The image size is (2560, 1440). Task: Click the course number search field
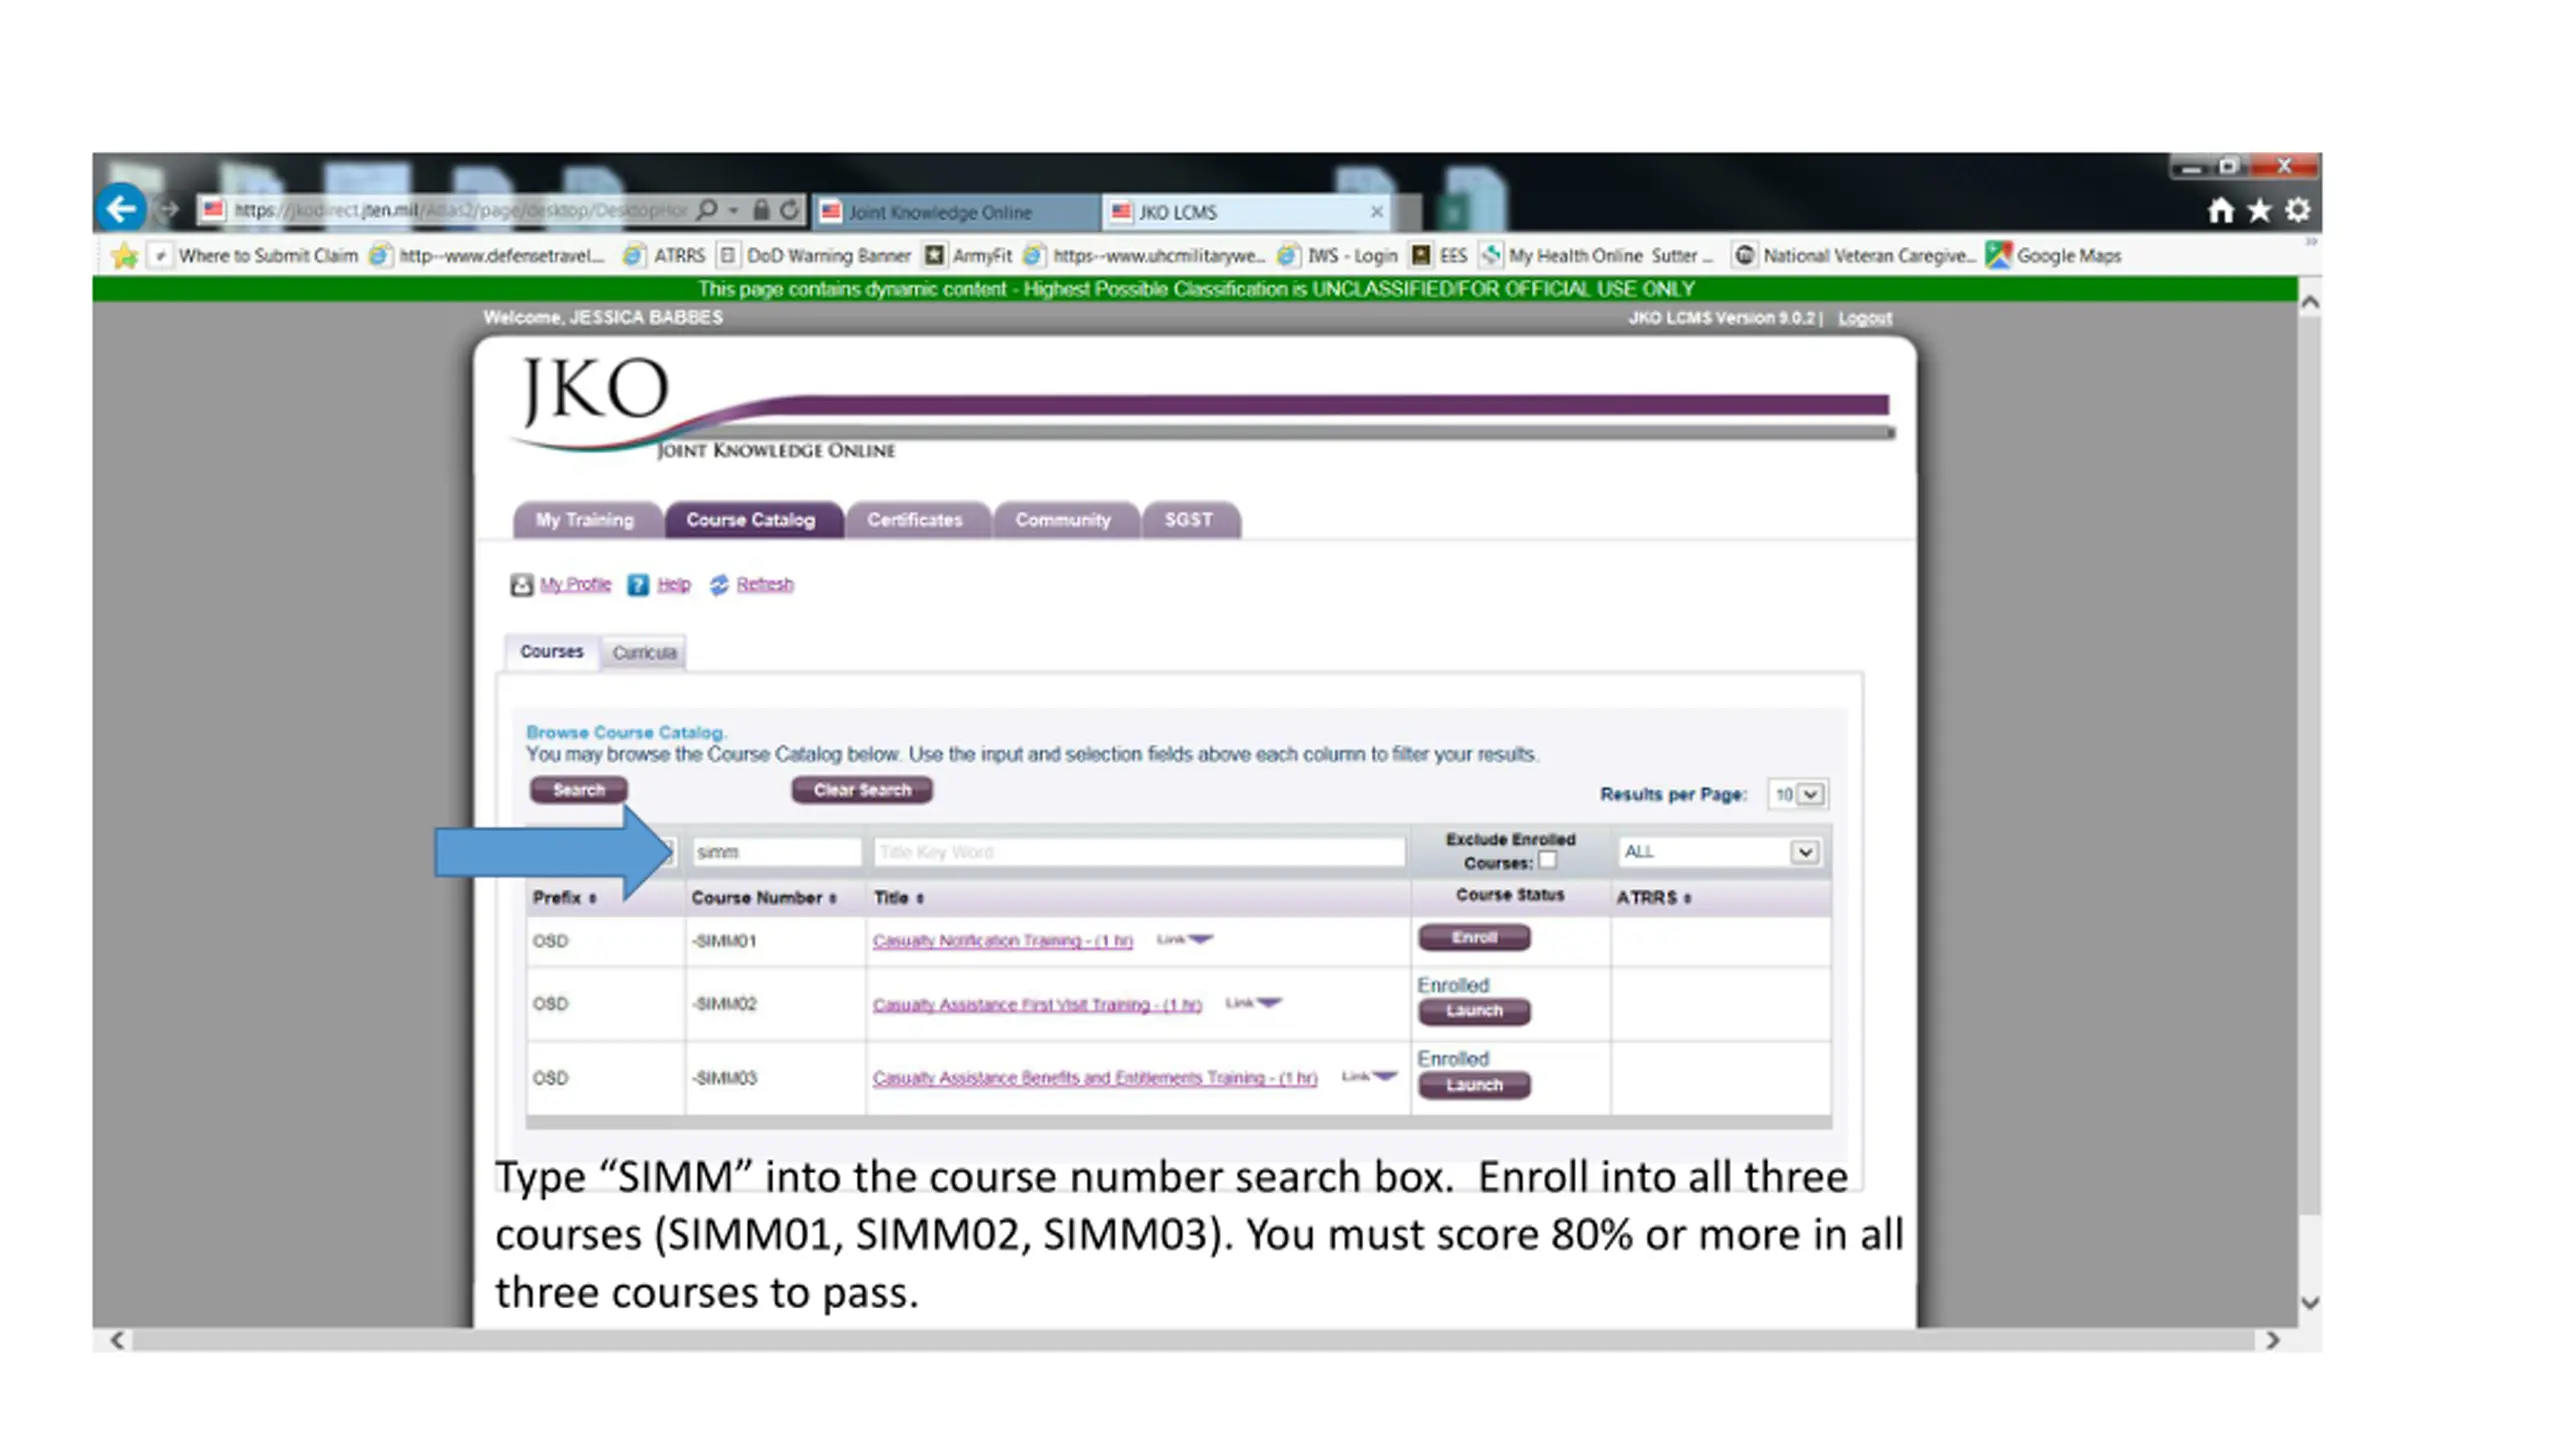point(777,852)
